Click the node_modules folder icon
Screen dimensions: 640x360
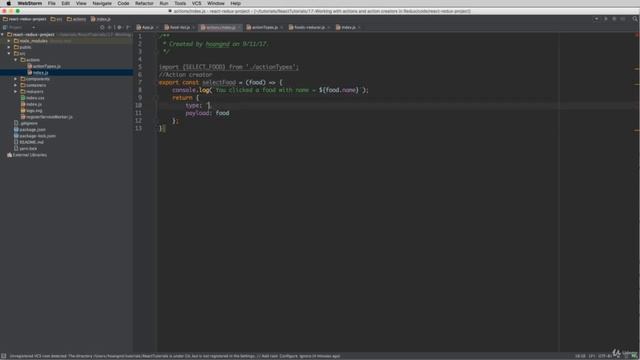tap(16, 41)
